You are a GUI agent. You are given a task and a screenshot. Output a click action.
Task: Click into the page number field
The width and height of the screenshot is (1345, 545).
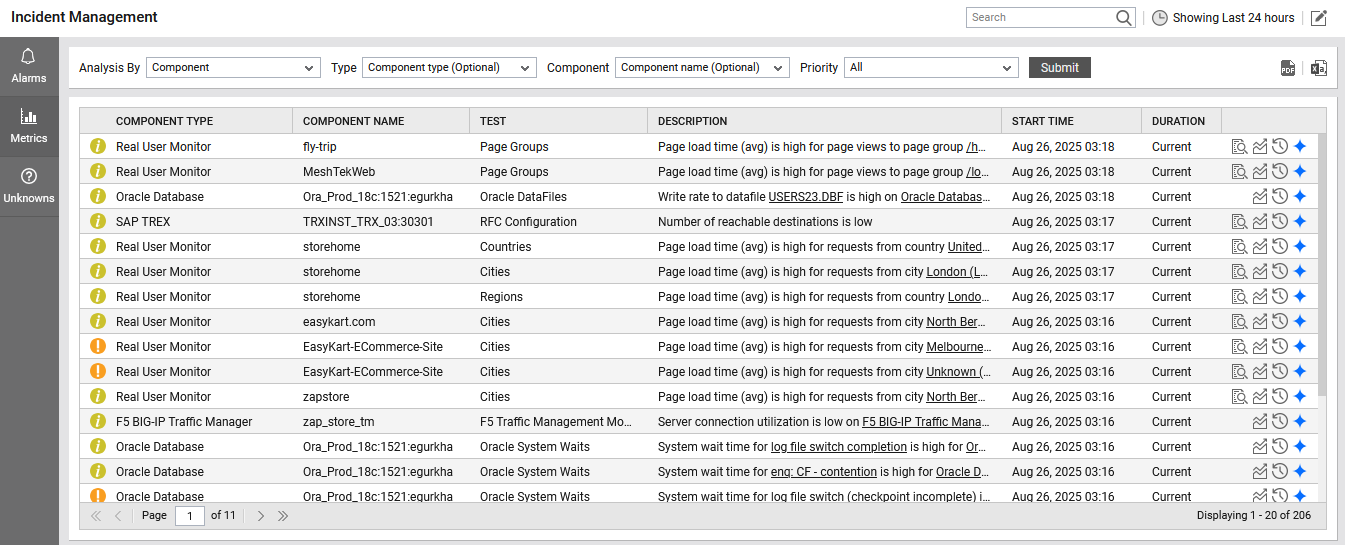(189, 516)
